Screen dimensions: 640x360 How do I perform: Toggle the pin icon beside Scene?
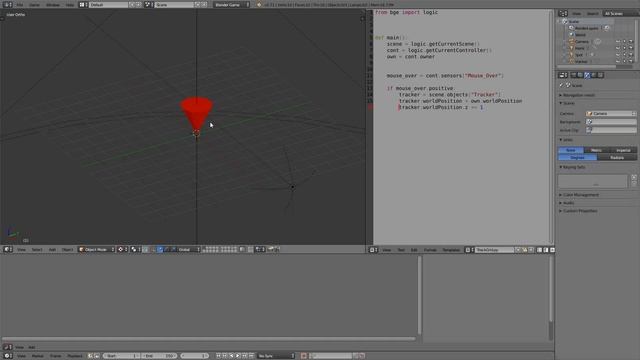(x=561, y=85)
